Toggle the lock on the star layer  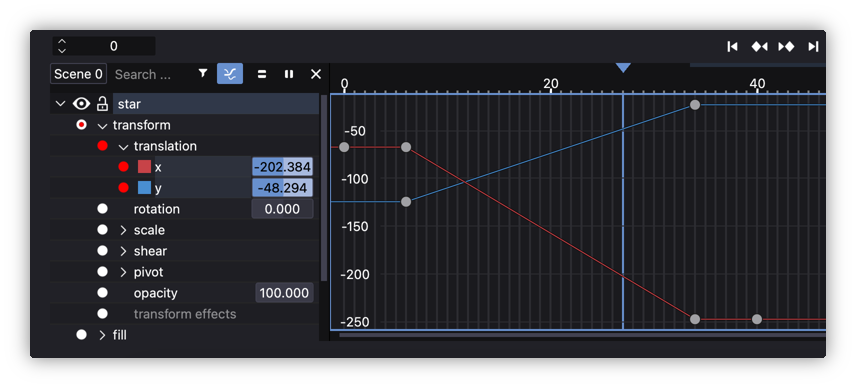(x=102, y=104)
